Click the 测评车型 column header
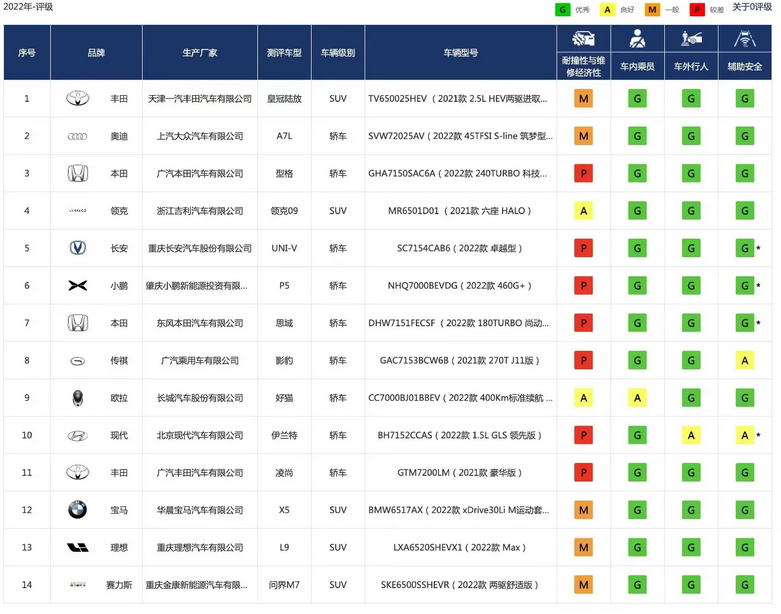Screen dimensions: 781x614 click(284, 52)
